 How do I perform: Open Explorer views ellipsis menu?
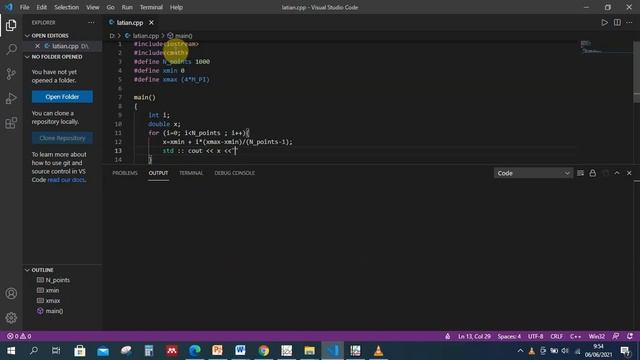coord(91,22)
